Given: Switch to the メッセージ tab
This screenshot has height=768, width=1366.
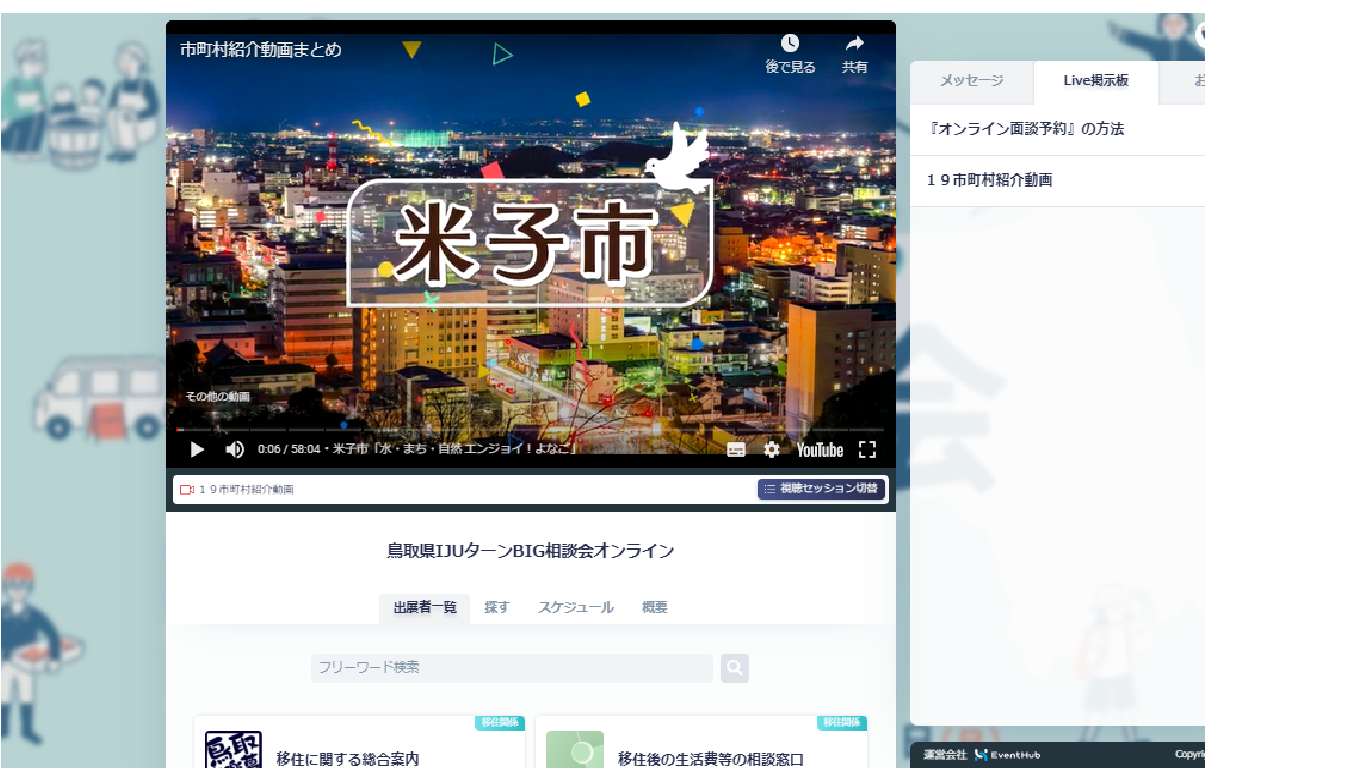Looking at the screenshot, I should [x=971, y=82].
